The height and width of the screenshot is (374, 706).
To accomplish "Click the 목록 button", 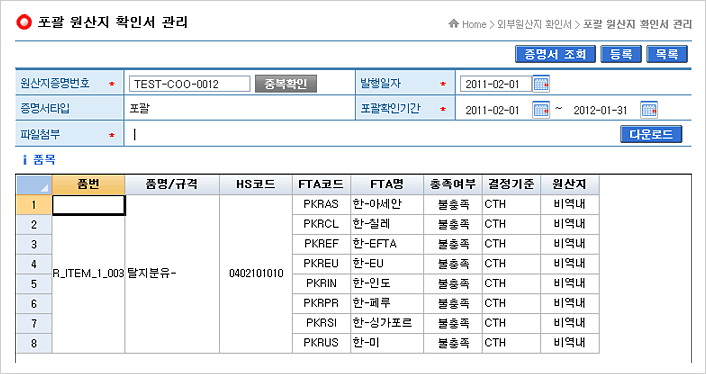I will pyautogui.click(x=667, y=54).
